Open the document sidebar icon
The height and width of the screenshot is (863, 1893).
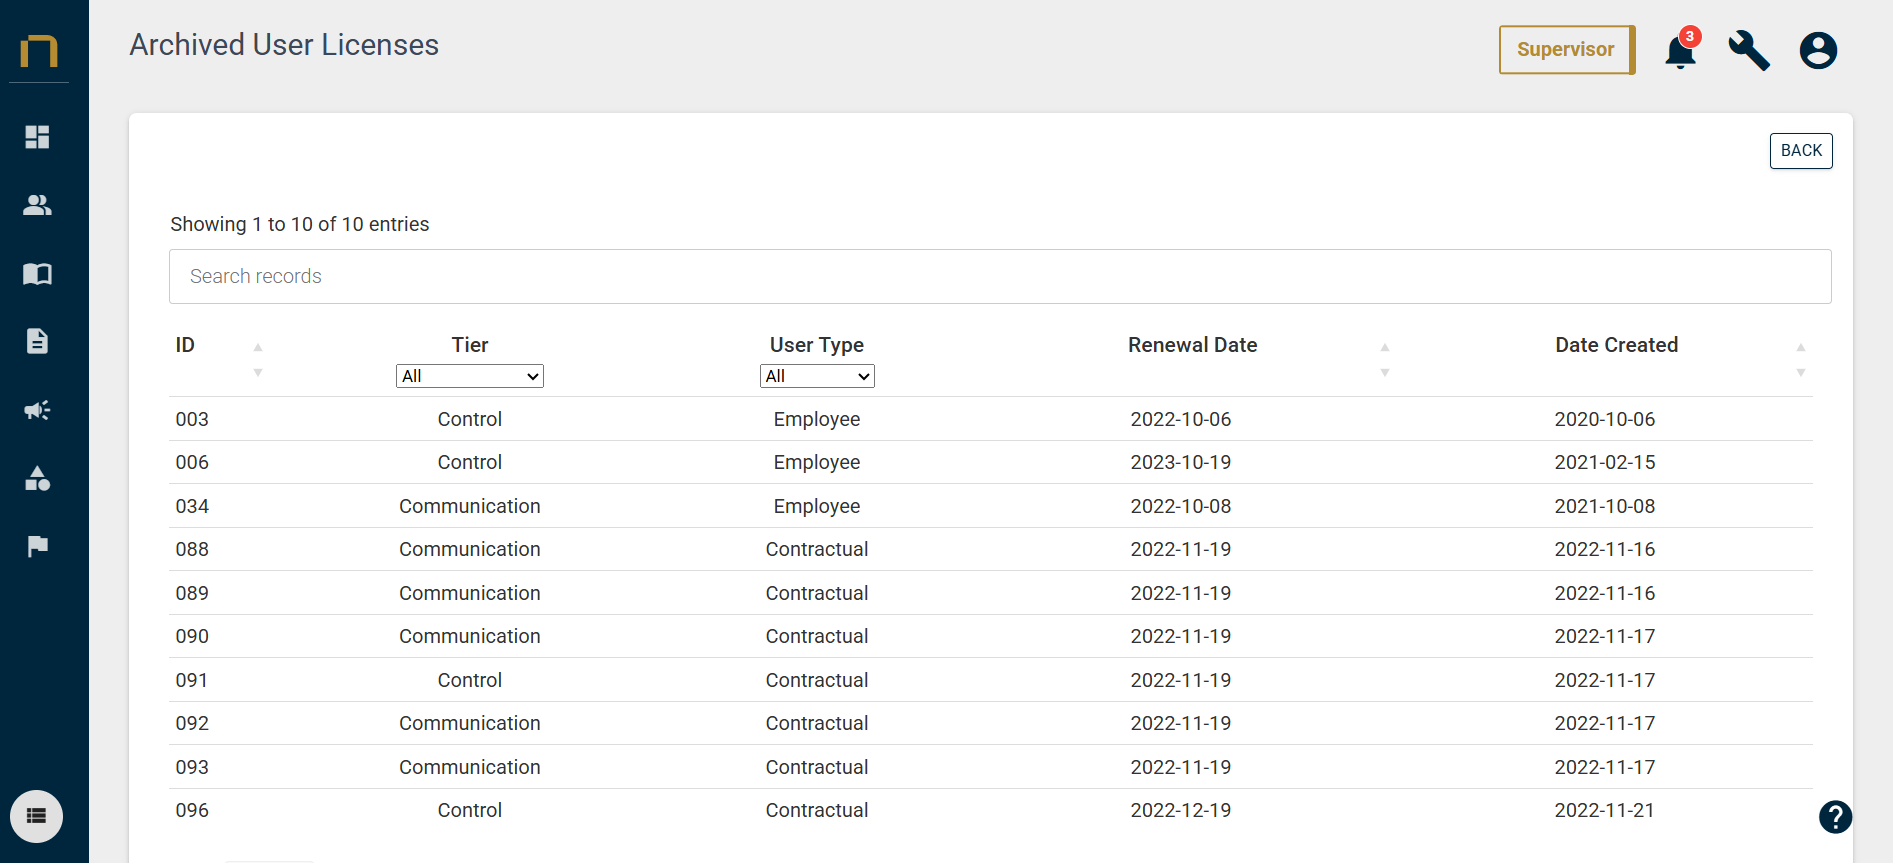37,341
